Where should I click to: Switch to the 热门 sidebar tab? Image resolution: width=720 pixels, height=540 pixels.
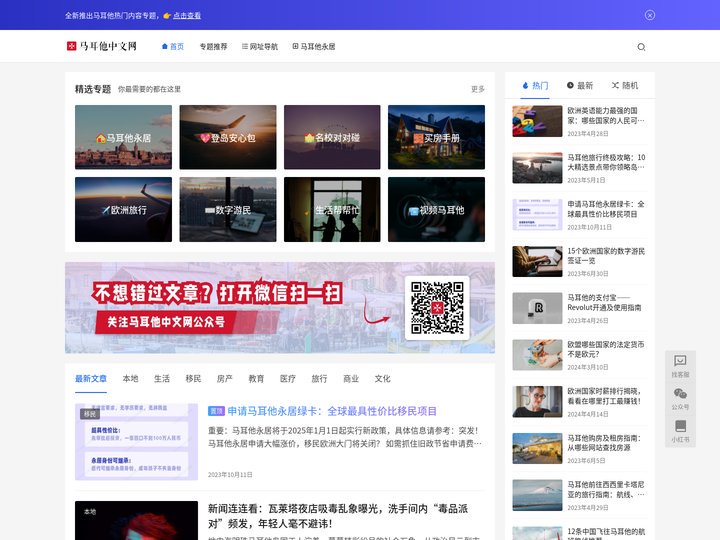[535, 85]
